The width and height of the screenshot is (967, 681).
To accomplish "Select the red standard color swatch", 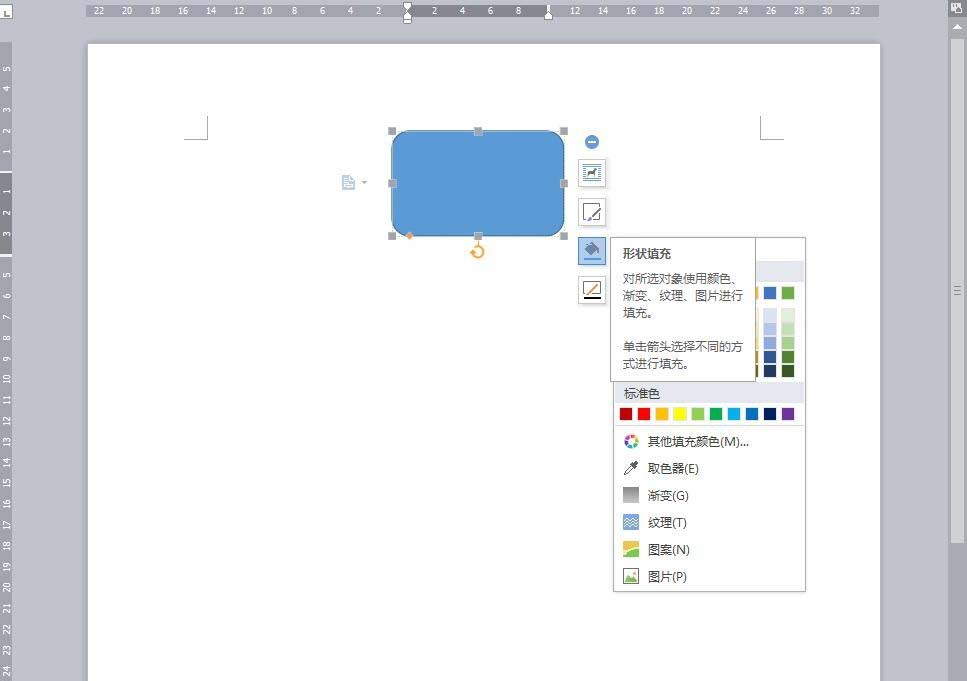I will point(643,413).
